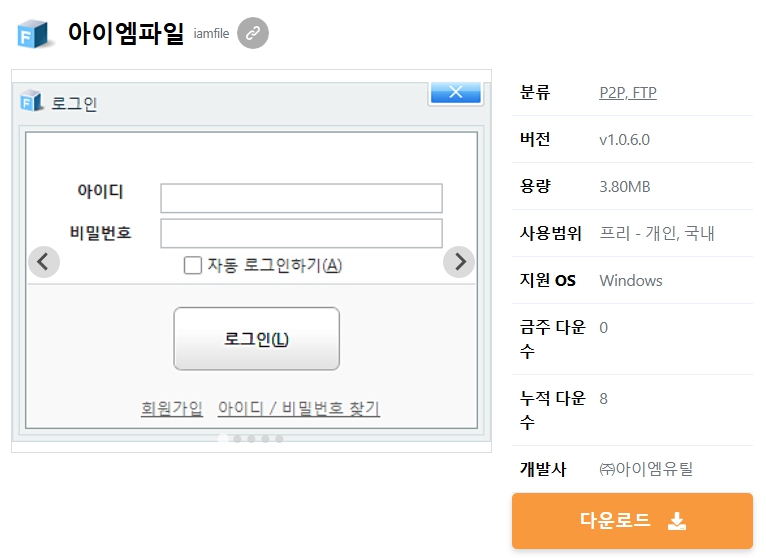The image size is (766, 558).
Task: Show next screenshot with right arrow
Action: pos(459,262)
